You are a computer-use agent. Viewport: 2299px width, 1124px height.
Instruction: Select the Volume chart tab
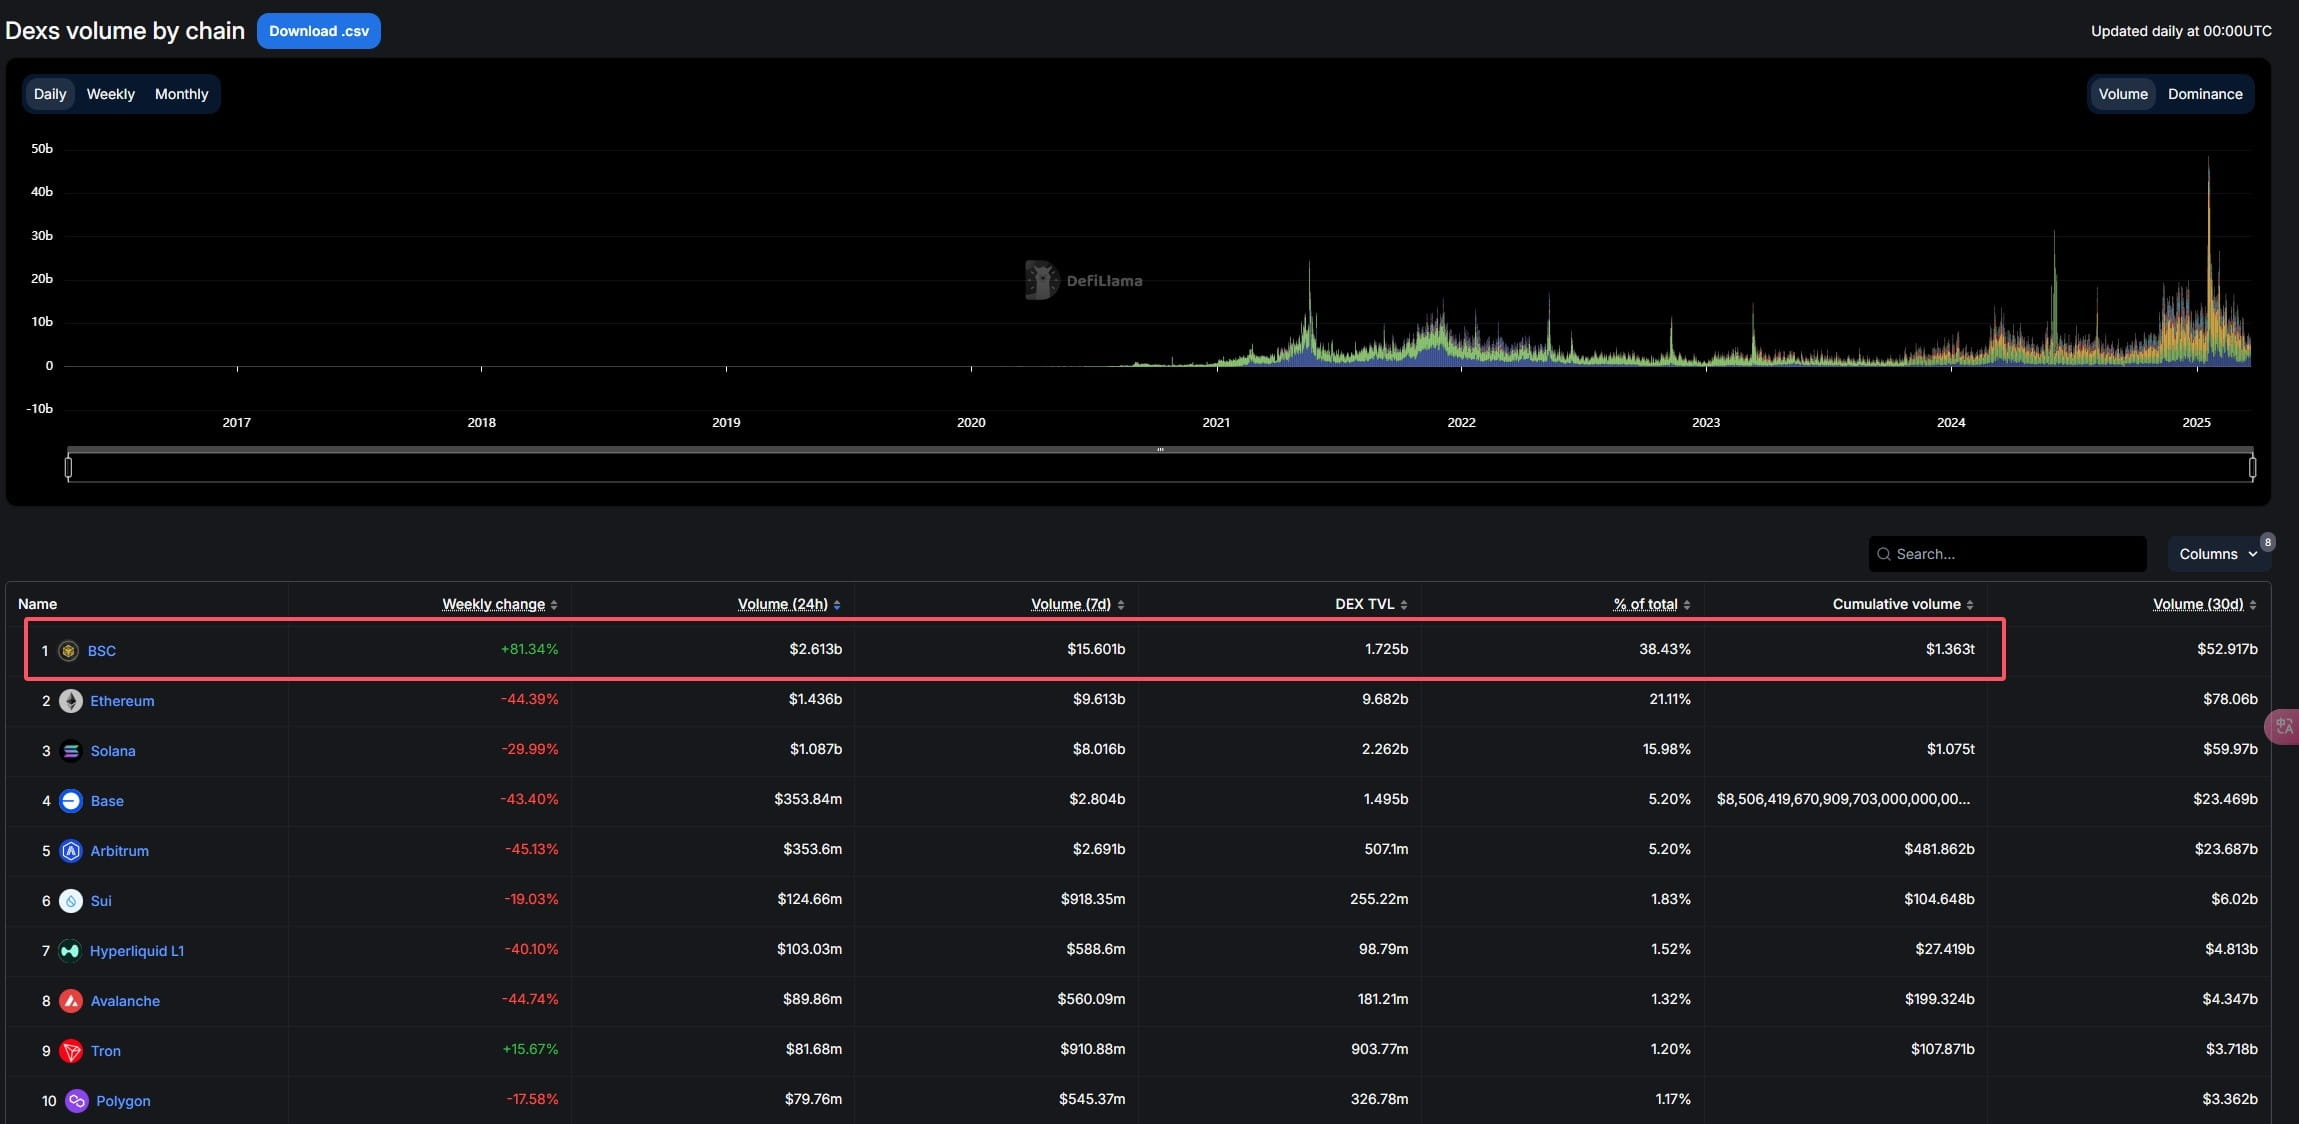(x=2122, y=94)
